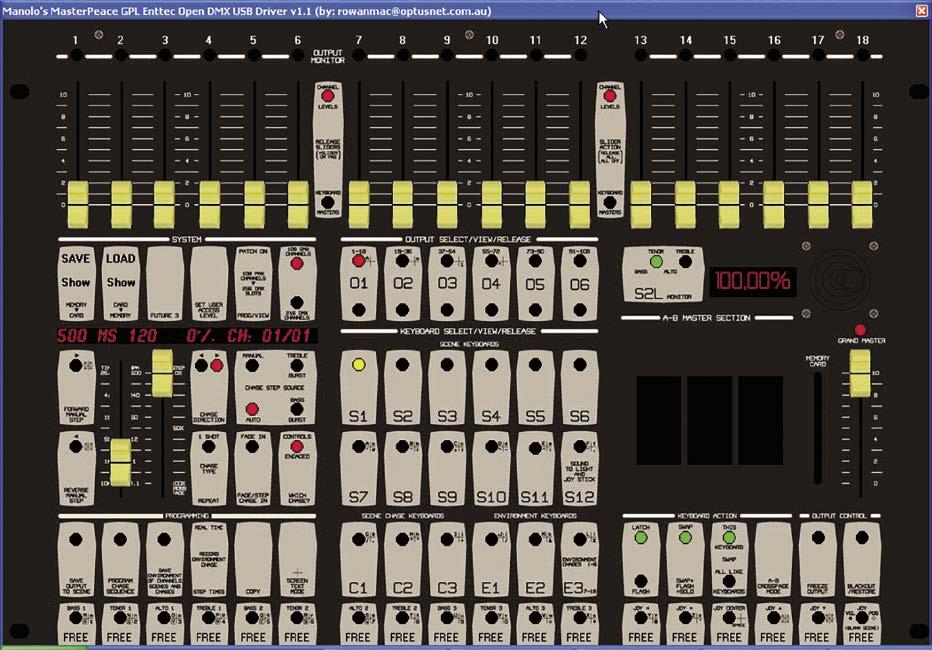Screen dimensions: 932x650
Task: Toggle the Swap+Flash=Solo key
Action: 685,560
